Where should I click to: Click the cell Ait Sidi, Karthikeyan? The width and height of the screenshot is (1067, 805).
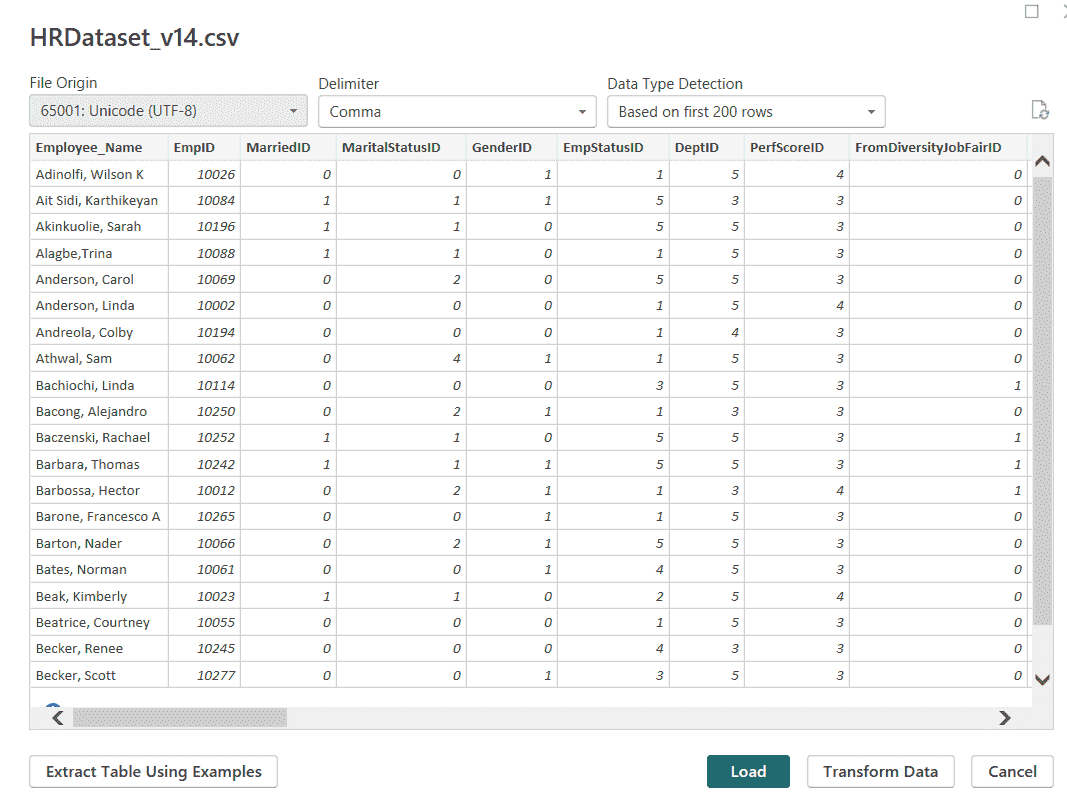coord(99,201)
